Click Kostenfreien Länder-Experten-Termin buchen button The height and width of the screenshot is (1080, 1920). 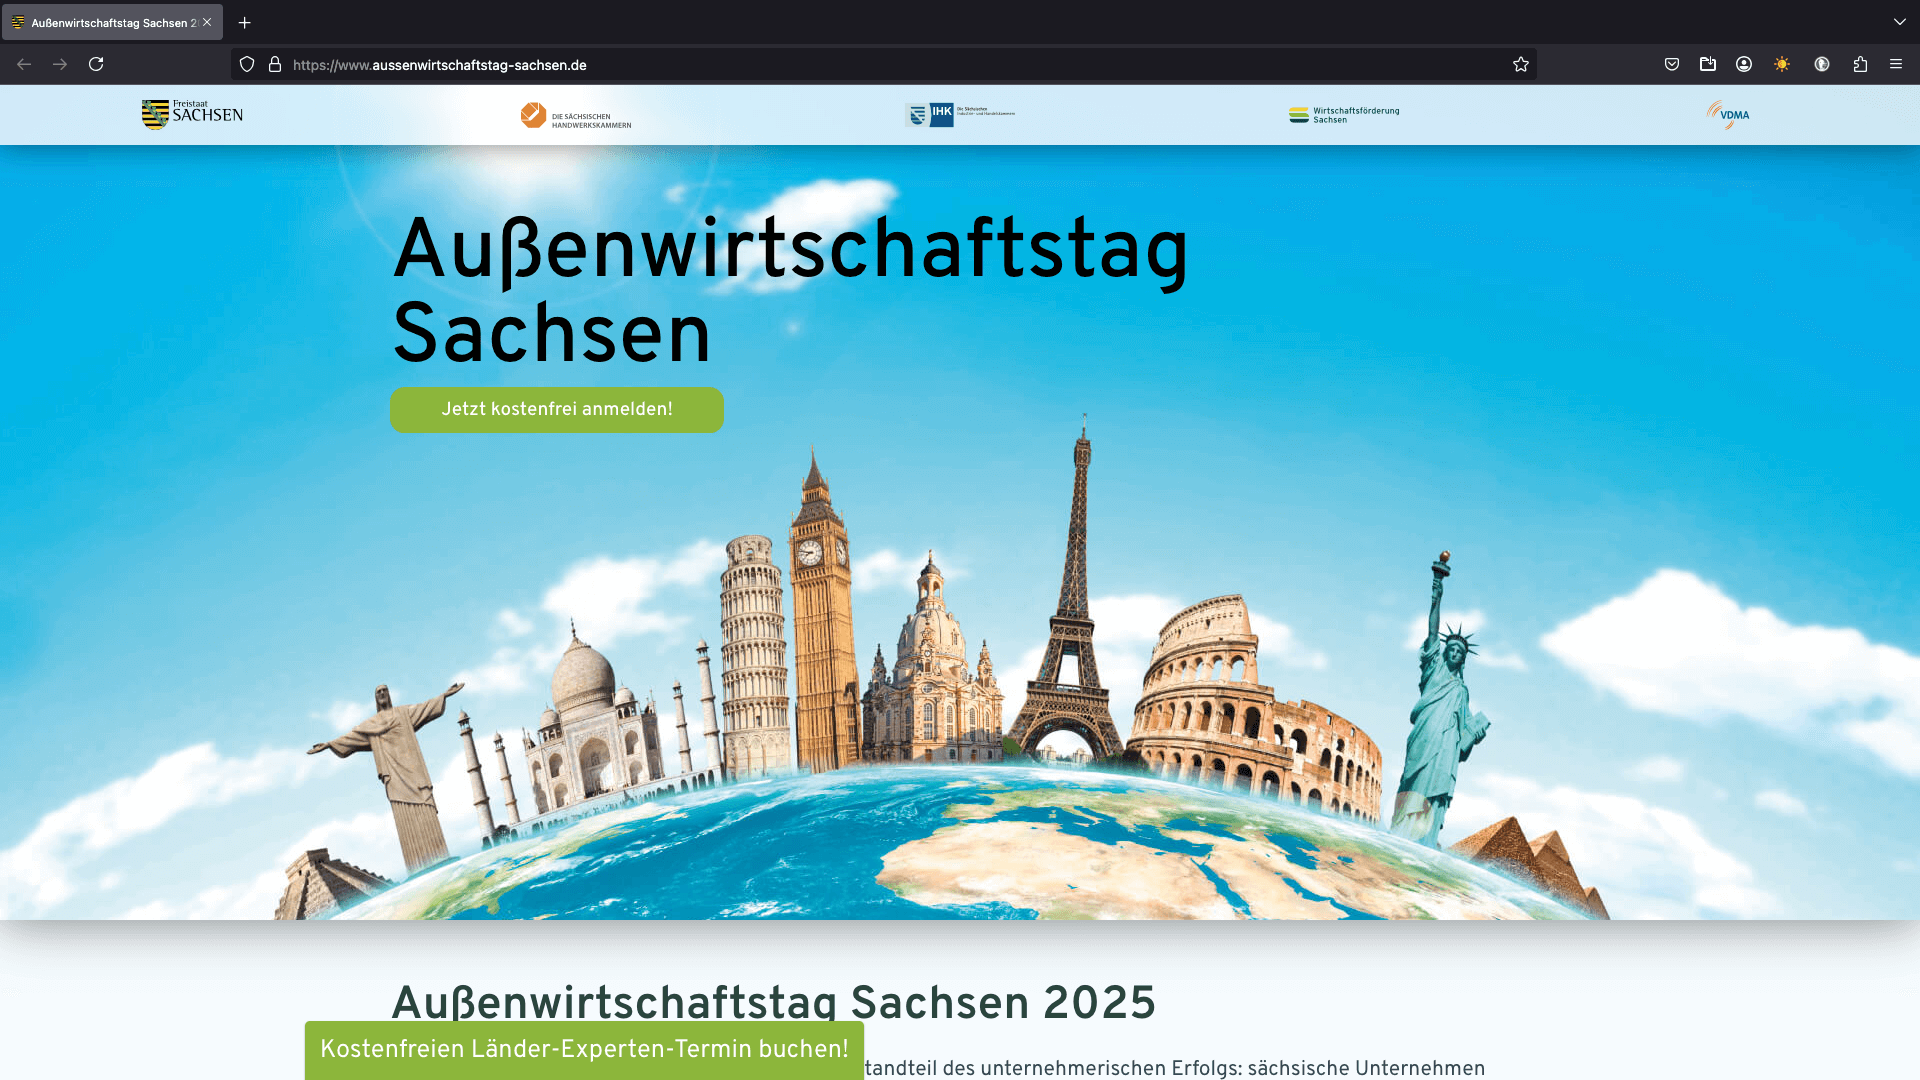pyautogui.click(x=584, y=1049)
